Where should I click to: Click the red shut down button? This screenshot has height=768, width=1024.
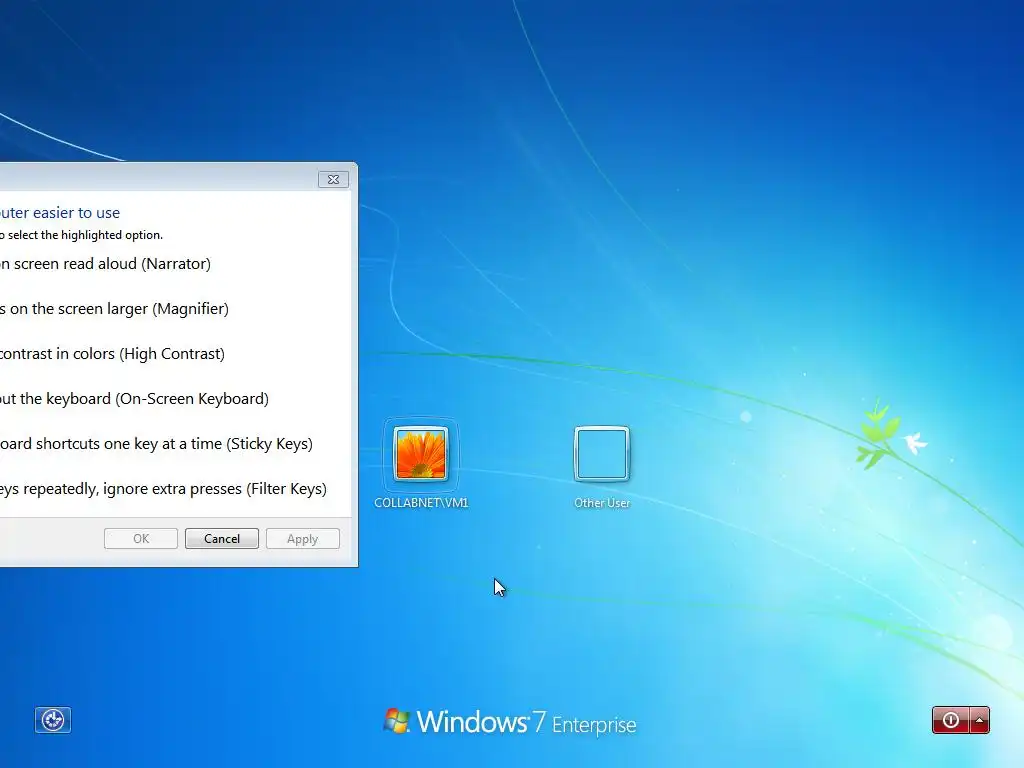pyautogui.click(x=950, y=720)
